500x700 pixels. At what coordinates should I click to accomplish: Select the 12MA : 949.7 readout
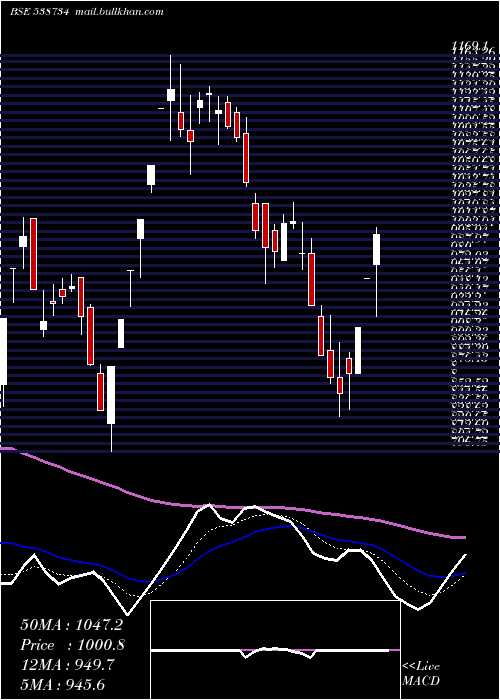pos(67,665)
